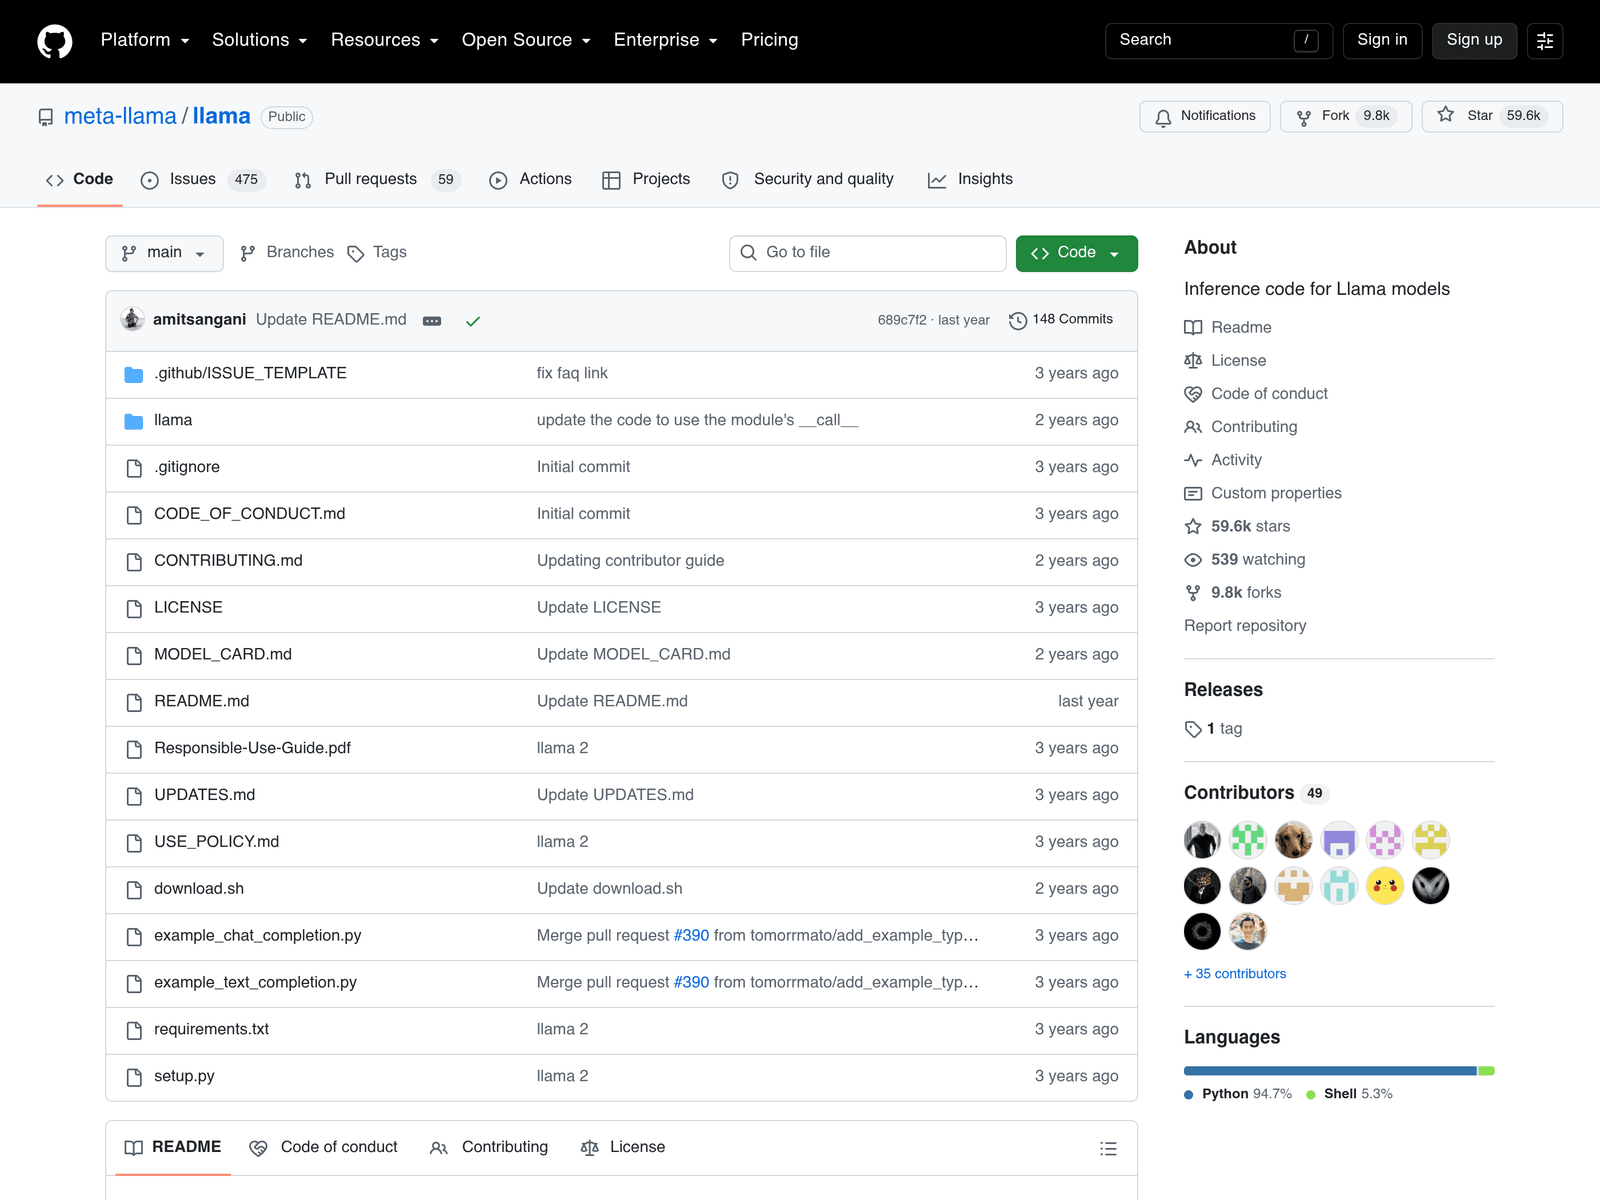Click the Sign in button
Image resolution: width=1600 pixels, height=1200 pixels.
[1382, 41]
